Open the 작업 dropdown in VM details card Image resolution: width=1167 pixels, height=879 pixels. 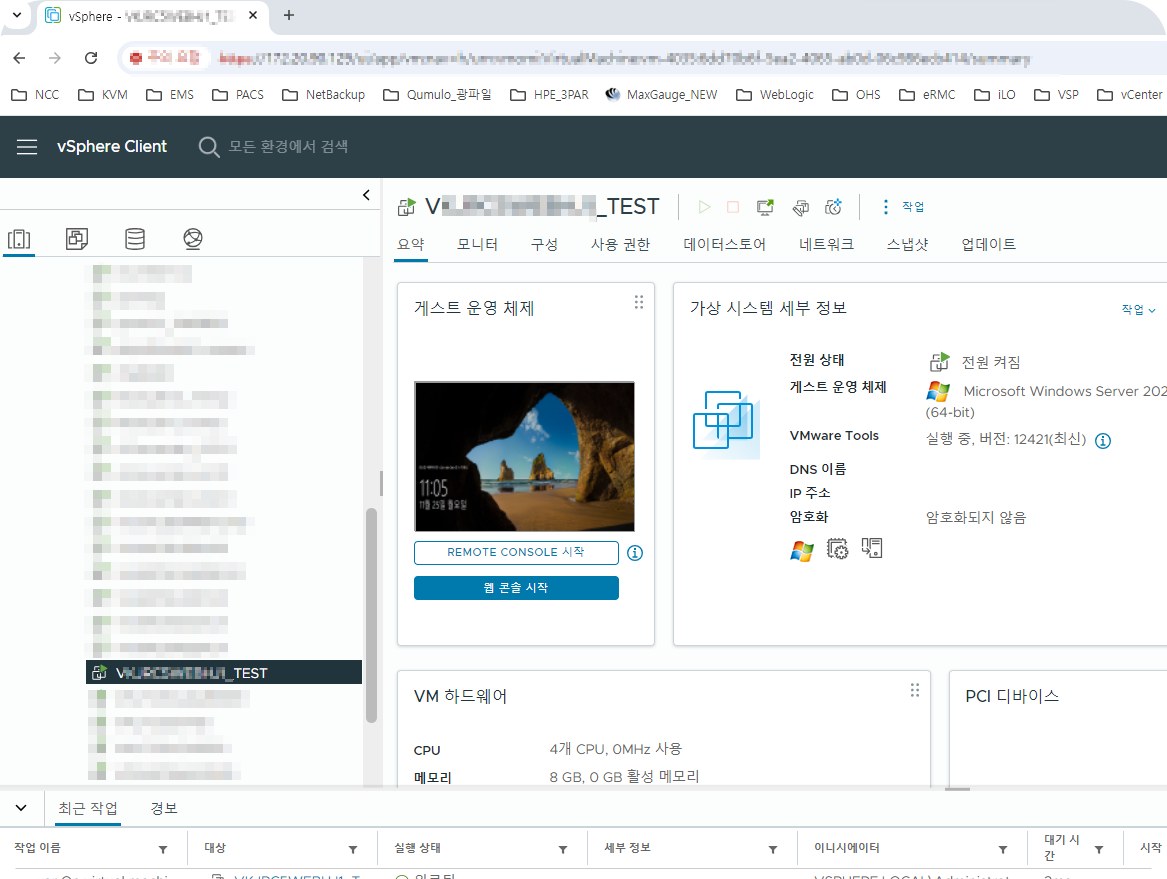1138,310
